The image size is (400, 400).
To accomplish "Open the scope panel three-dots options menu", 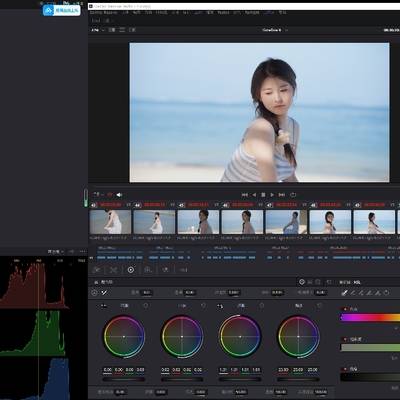I will [83, 252].
